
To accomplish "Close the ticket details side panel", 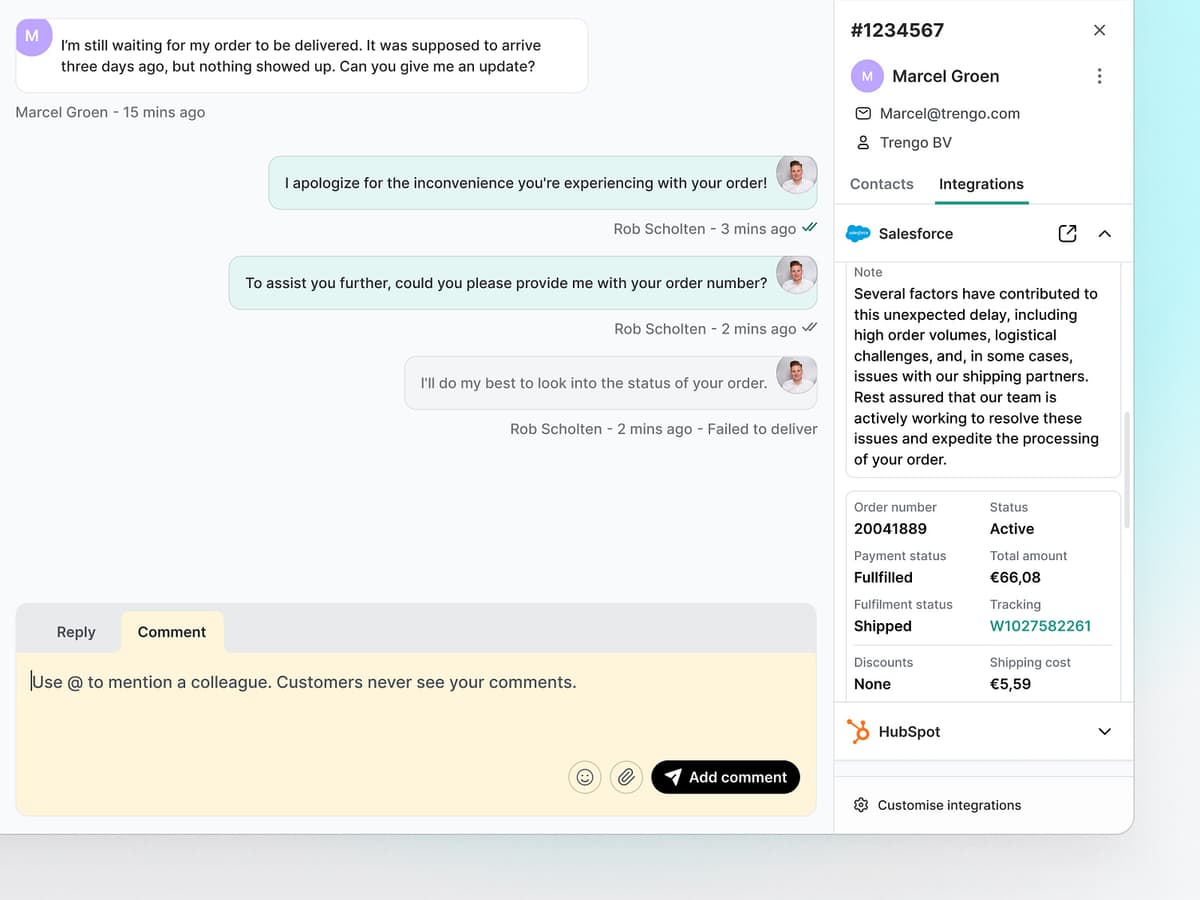I will (x=1099, y=30).
